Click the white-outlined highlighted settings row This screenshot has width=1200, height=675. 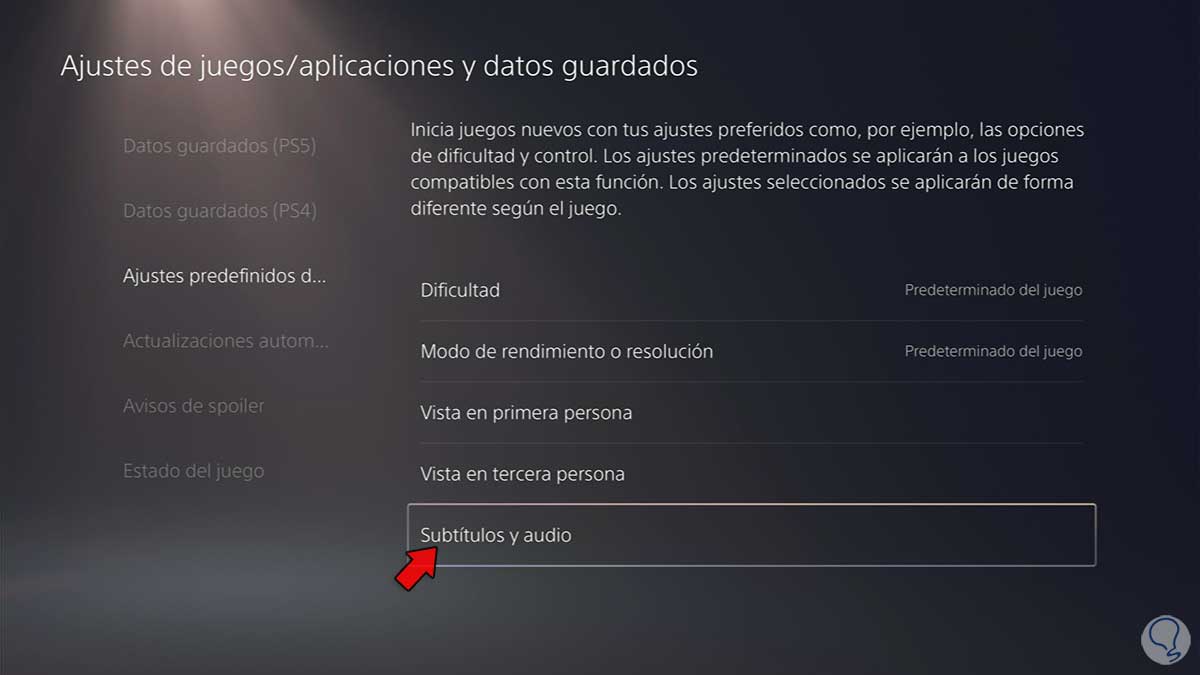[752, 535]
